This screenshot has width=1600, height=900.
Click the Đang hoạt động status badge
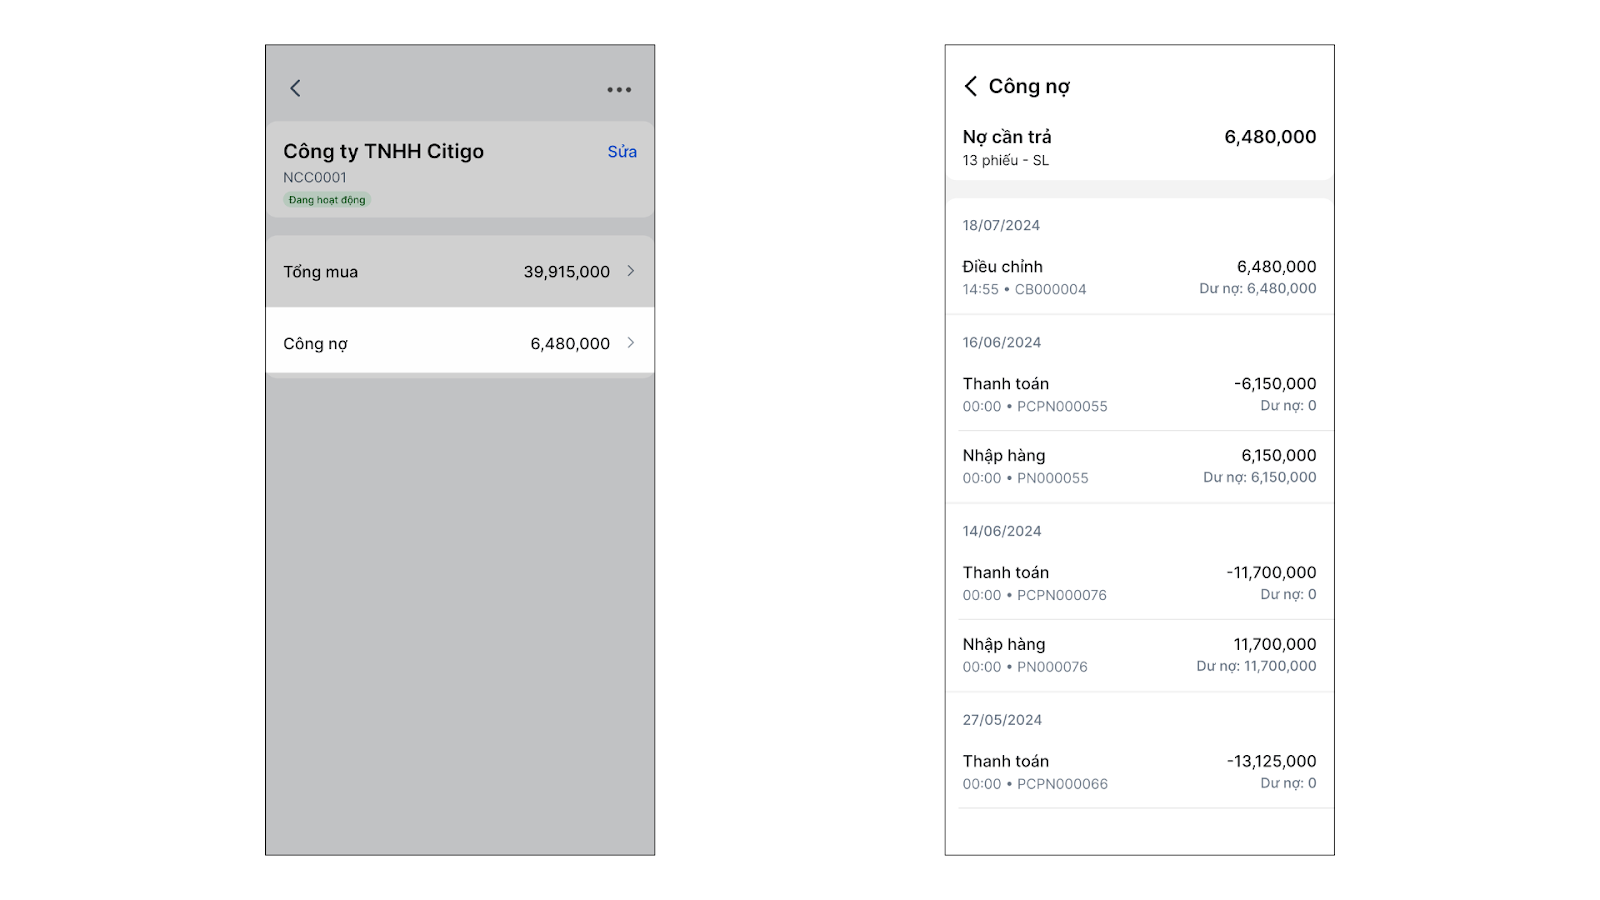pyautogui.click(x=327, y=200)
